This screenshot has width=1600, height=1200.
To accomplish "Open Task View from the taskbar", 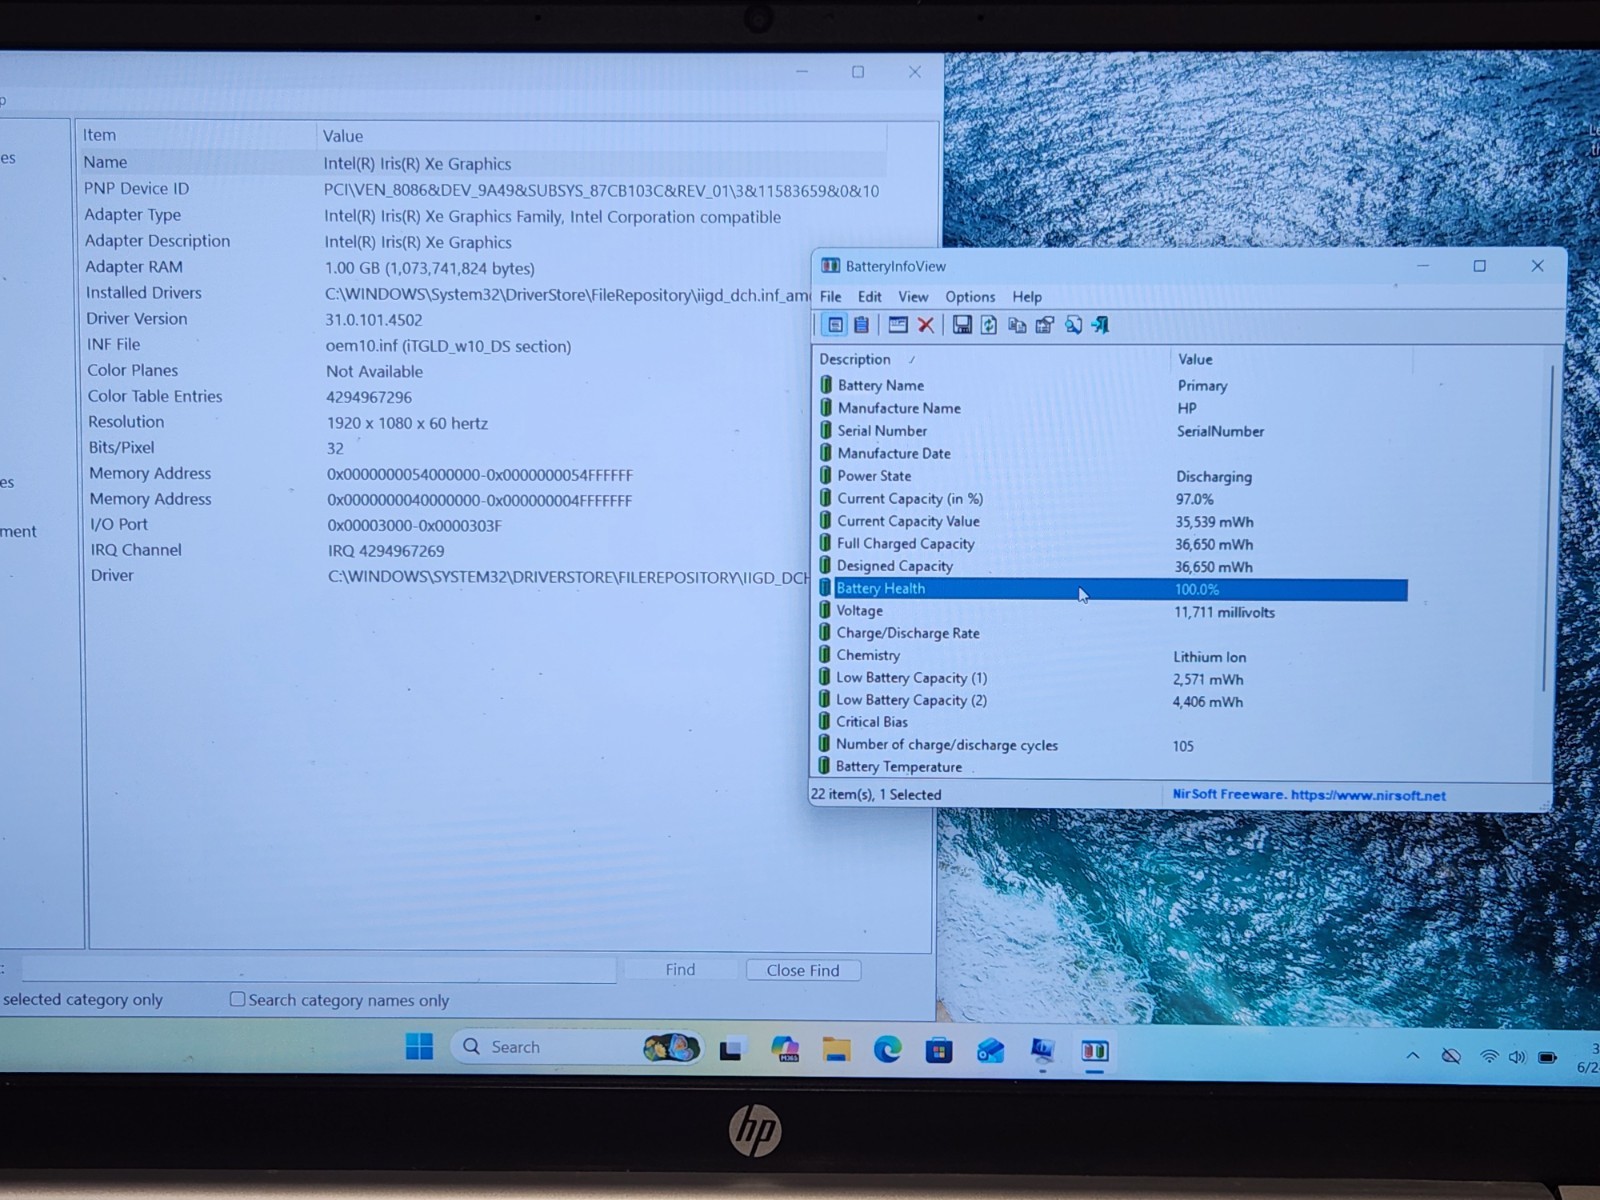I will [731, 1050].
